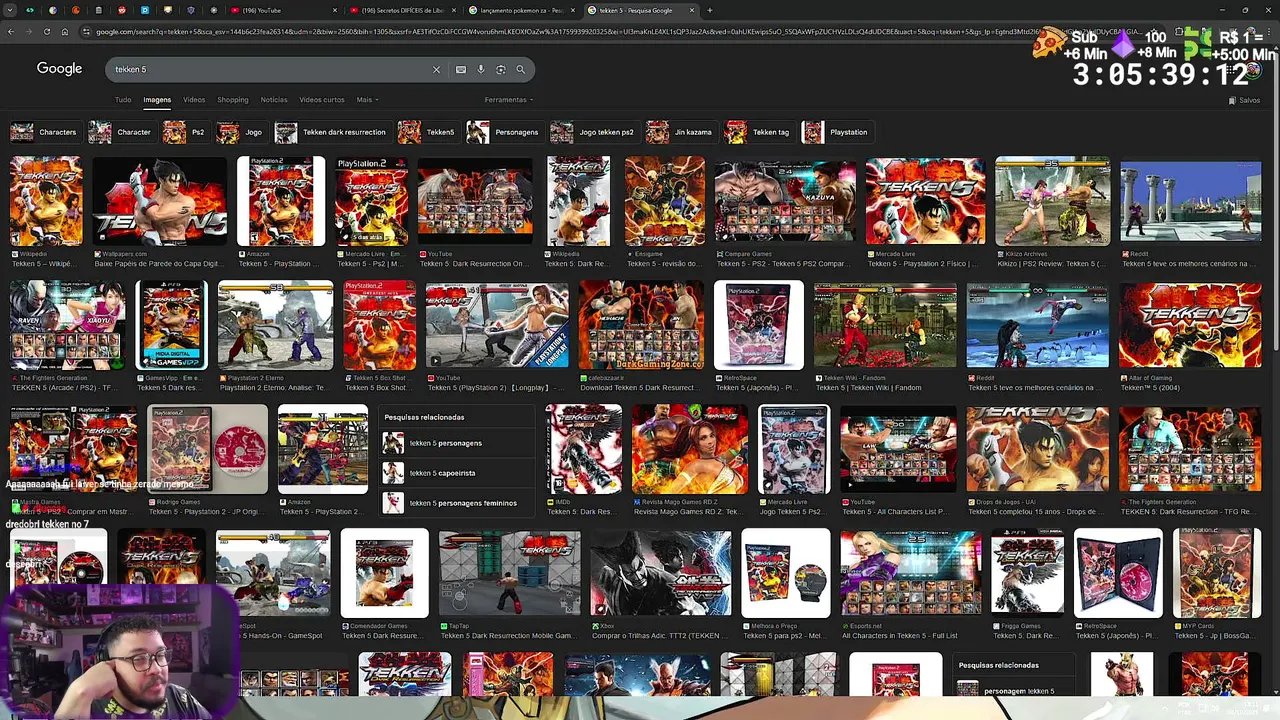Open Reddit 'Tekken 5 teve os melhores cenários' top-row thumbnail
The height and width of the screenshot is (720, 1280).
point(1190,201)
